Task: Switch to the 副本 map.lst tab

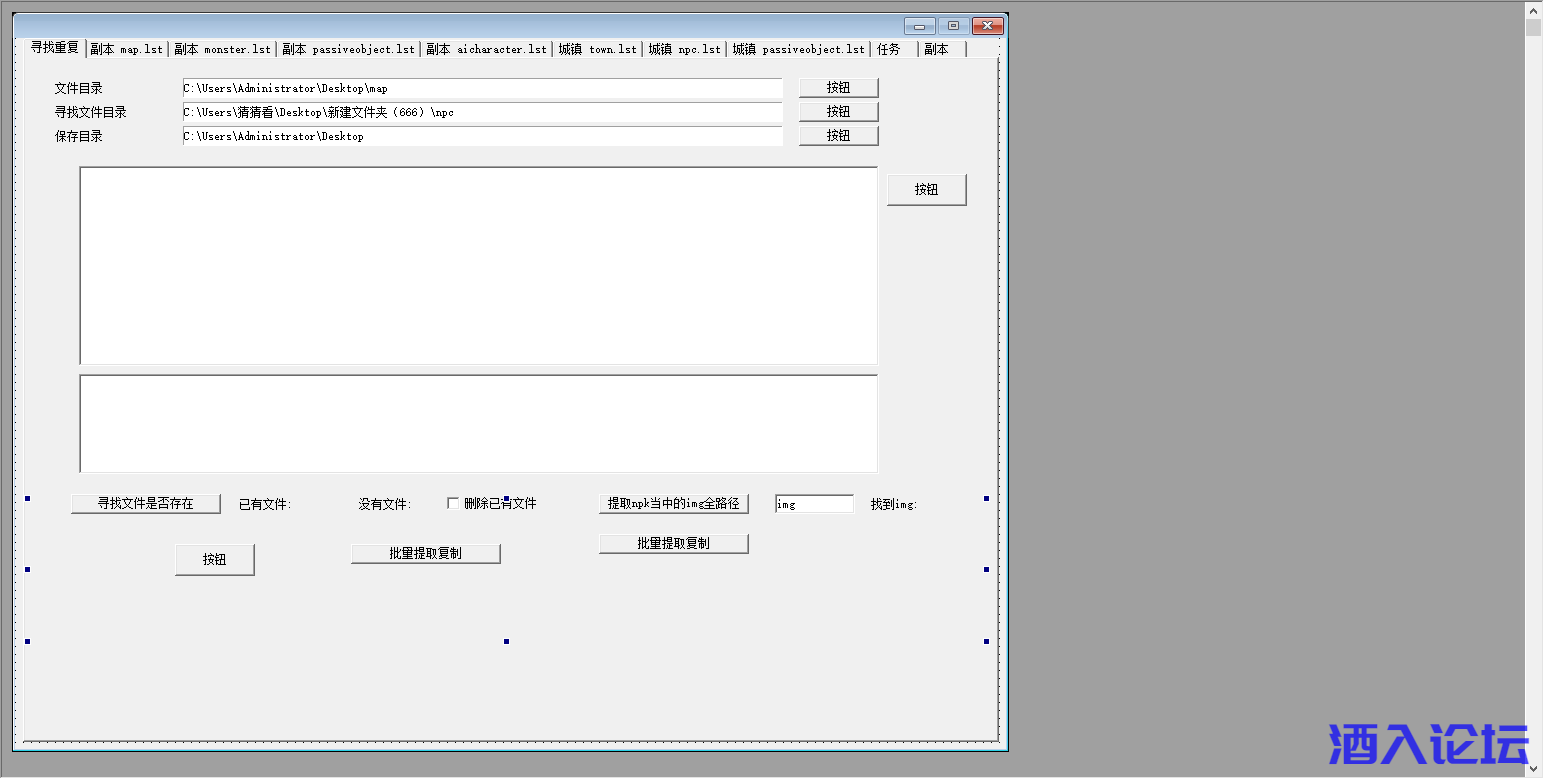Action: coord(126,49)
